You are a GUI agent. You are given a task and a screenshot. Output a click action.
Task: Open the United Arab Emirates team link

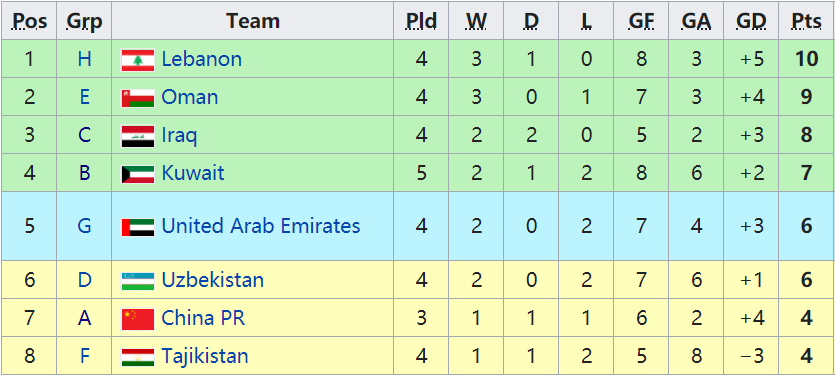tap(261, 226)
